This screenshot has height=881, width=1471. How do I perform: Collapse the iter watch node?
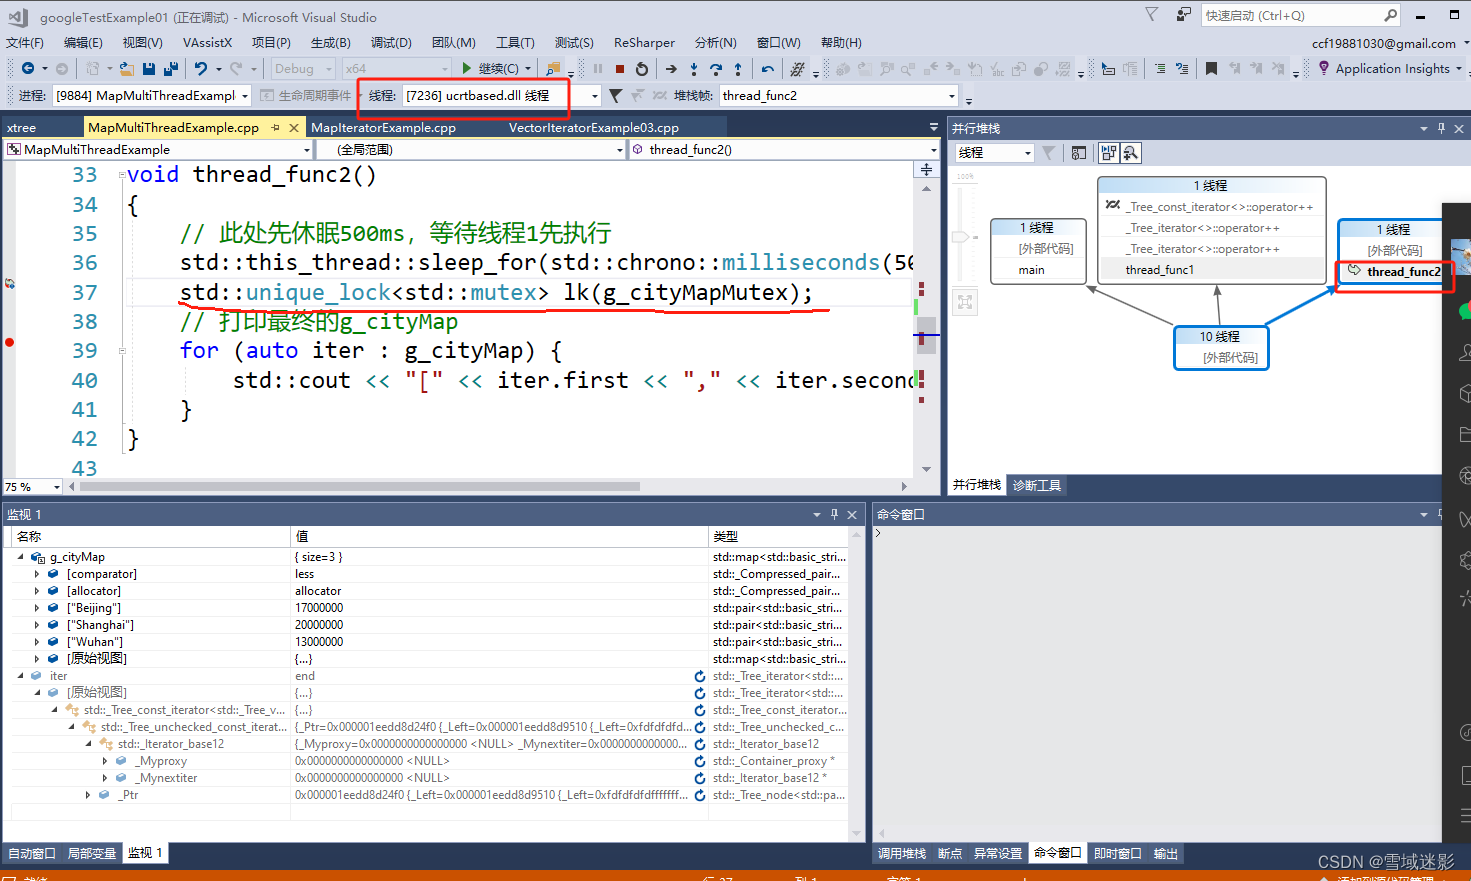click(21, 676)
